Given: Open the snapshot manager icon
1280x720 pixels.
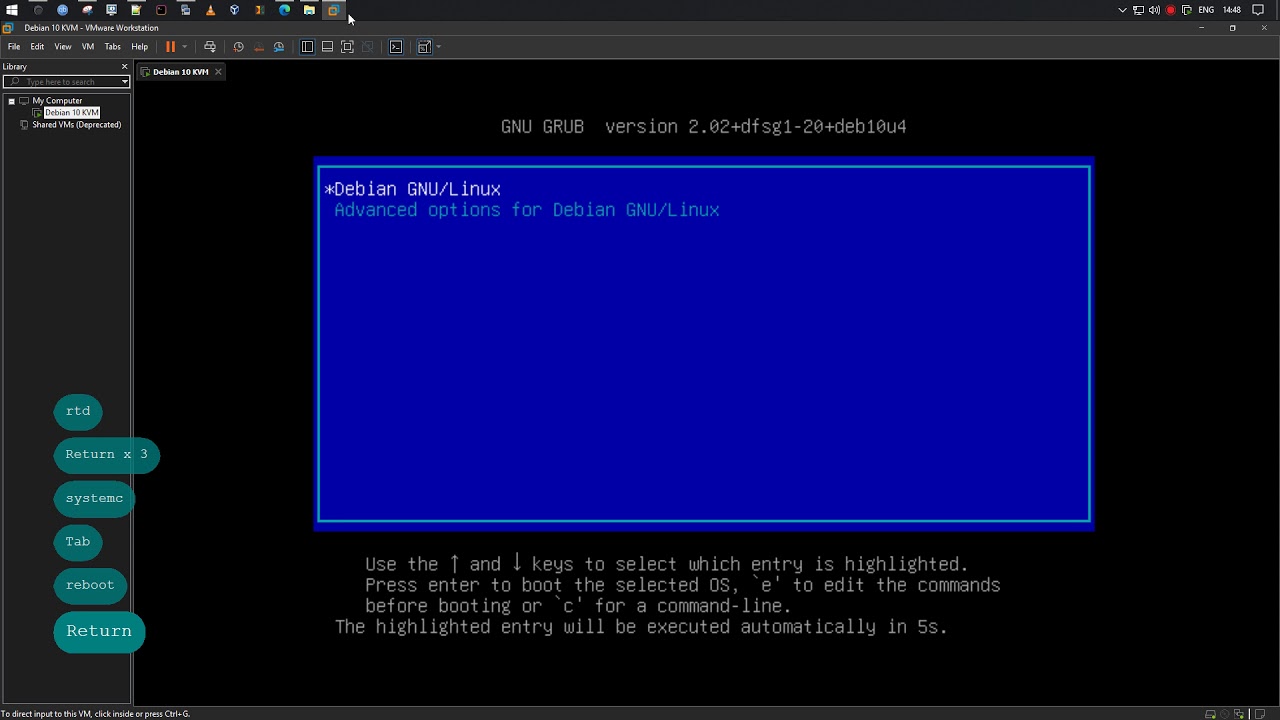Looking at the screenshot, I should click(x=279, y=47).
